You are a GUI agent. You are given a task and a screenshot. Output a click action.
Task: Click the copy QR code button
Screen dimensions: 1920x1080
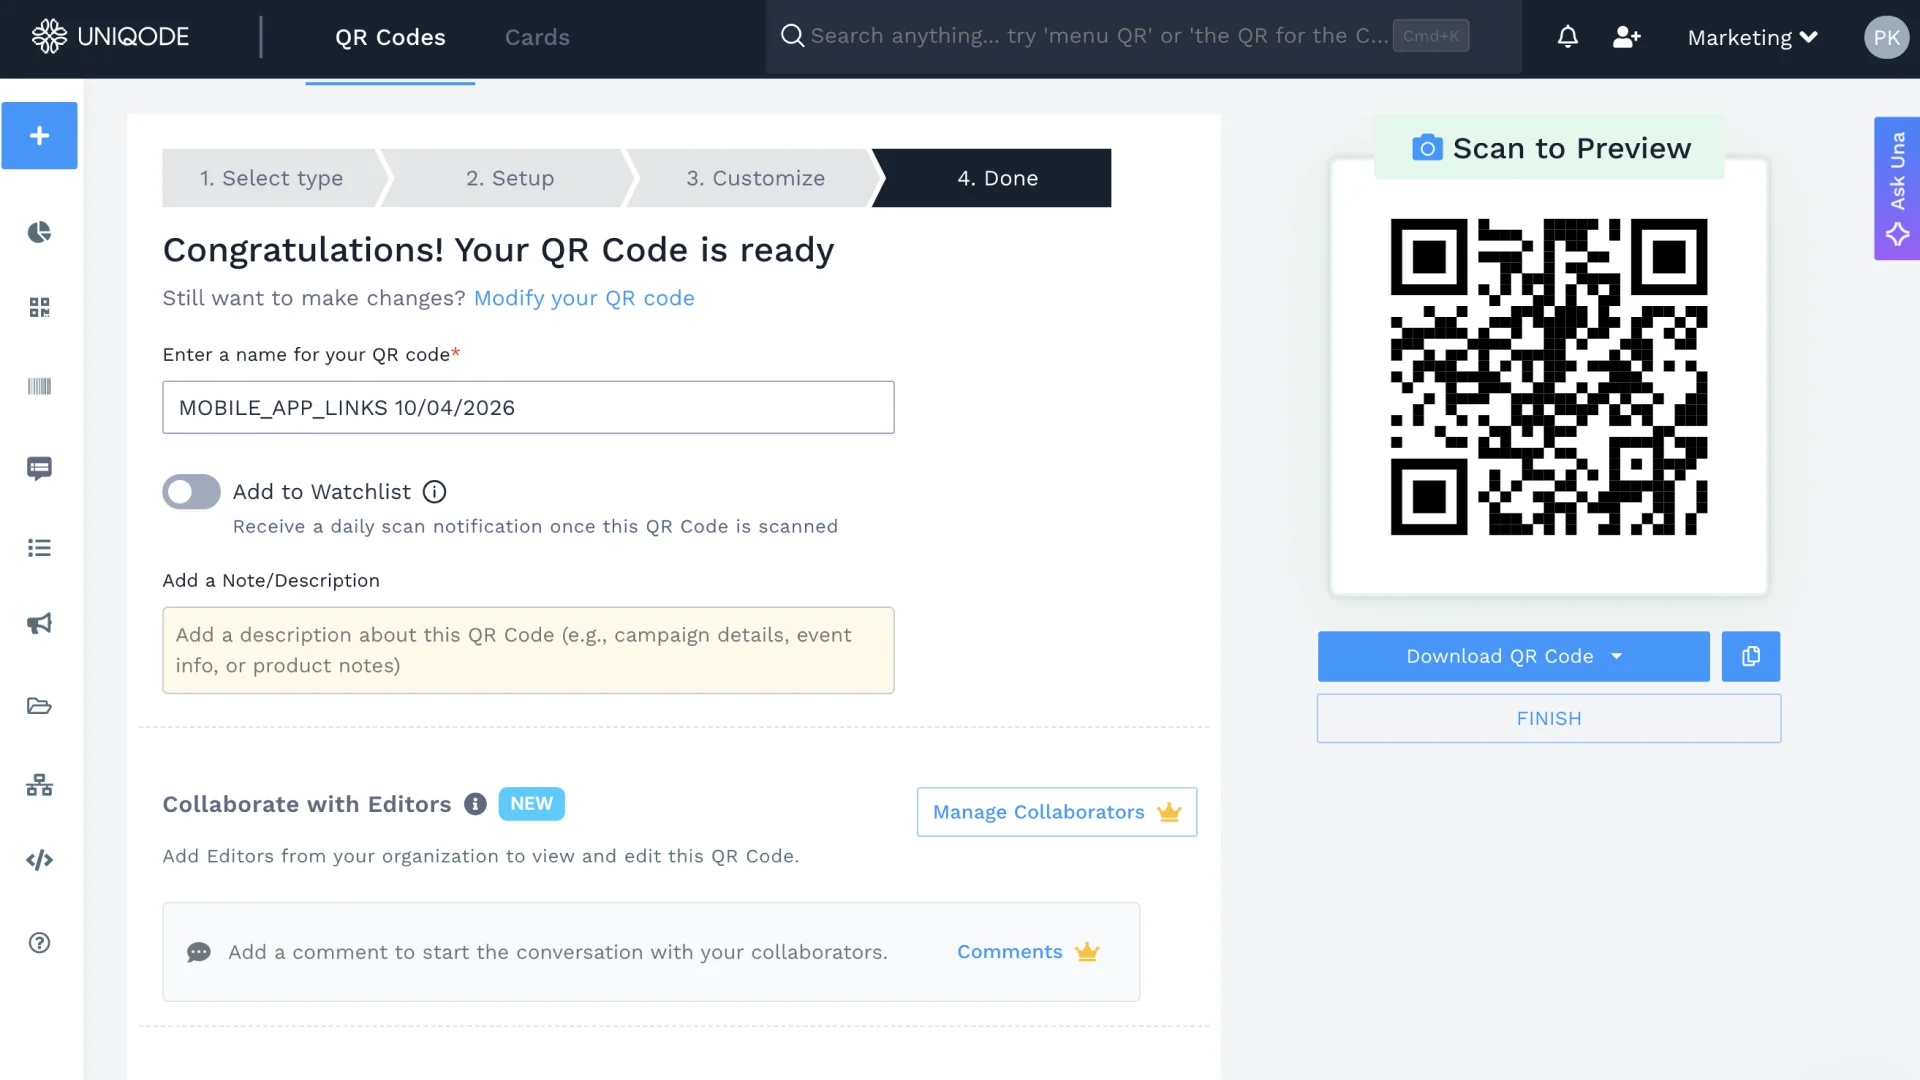[x=1750, y=656]
